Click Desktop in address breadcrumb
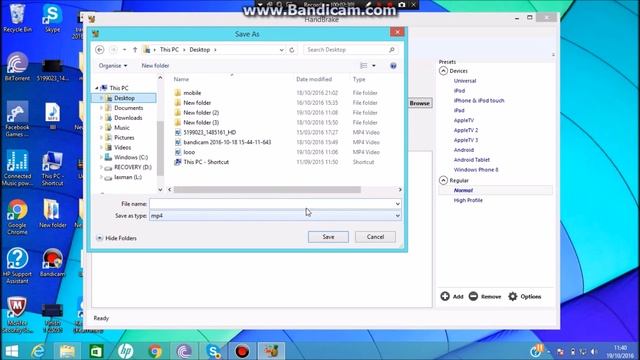This screenshot has width=640, height=360. 200,50
